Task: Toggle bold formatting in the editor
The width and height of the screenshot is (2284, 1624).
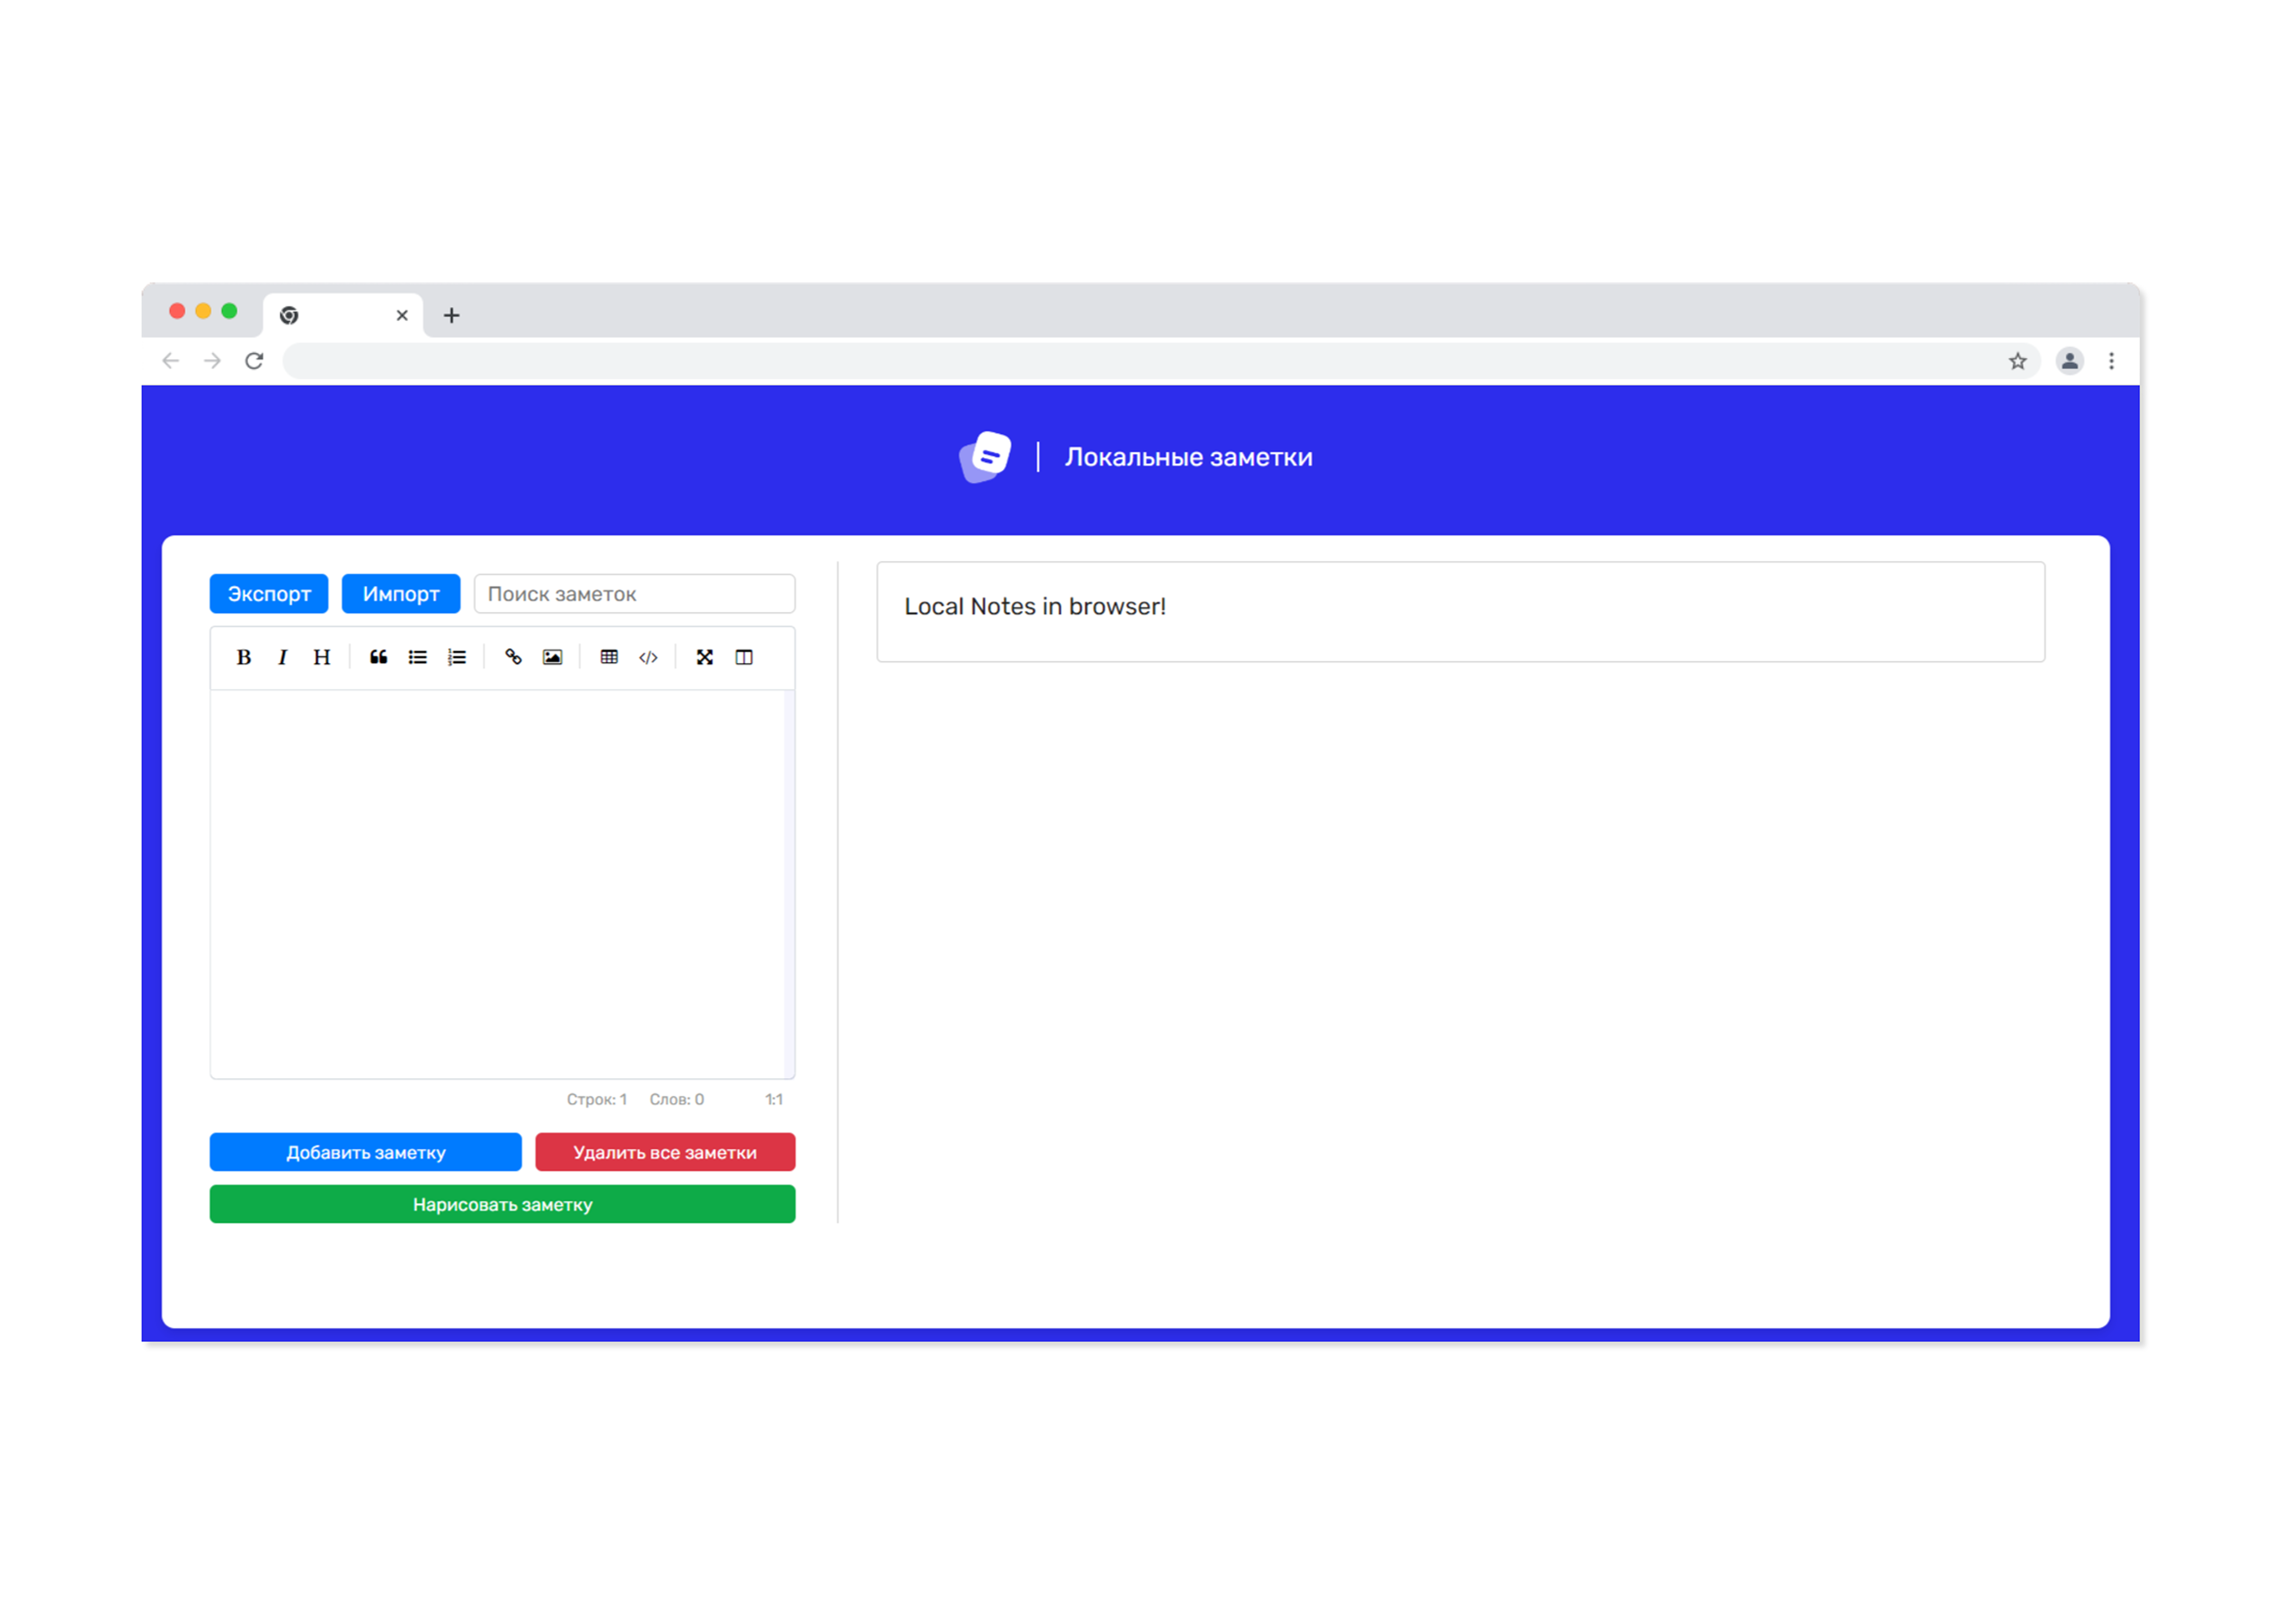Action: (243, 657)
